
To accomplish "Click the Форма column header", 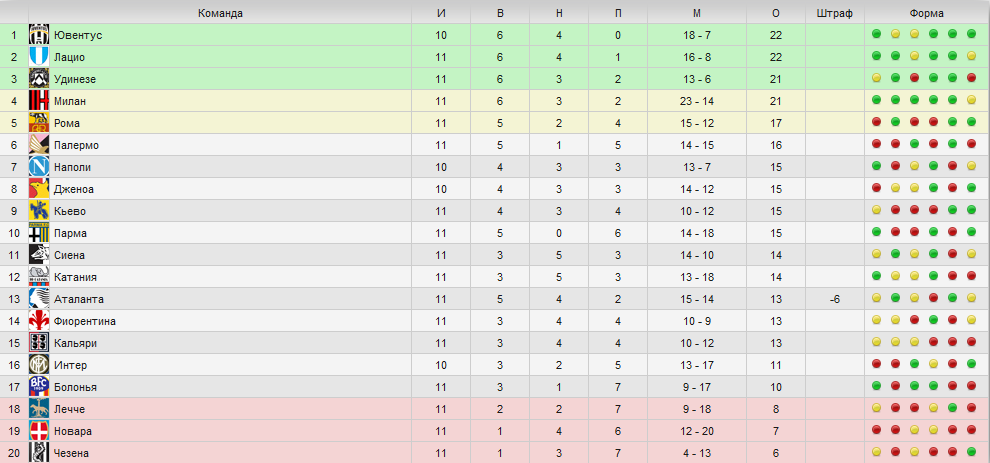I will (927, 13).
